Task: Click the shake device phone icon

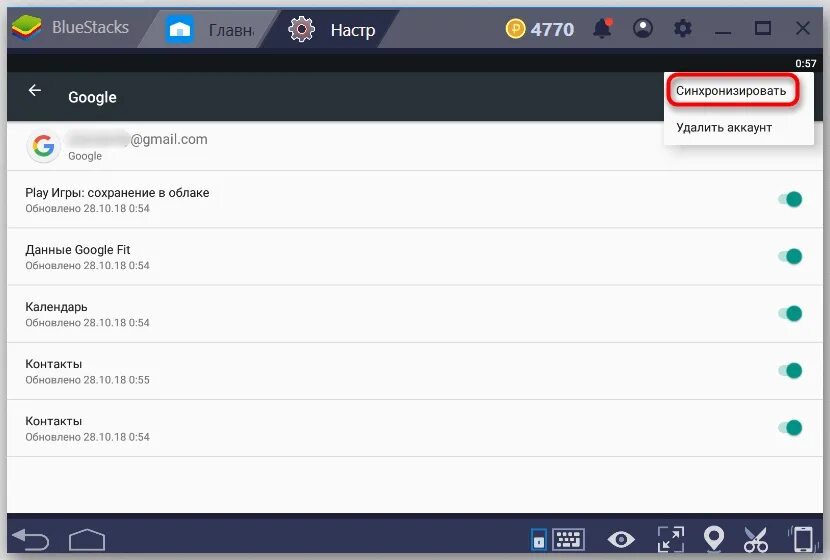Action: [x=801, y=539]
